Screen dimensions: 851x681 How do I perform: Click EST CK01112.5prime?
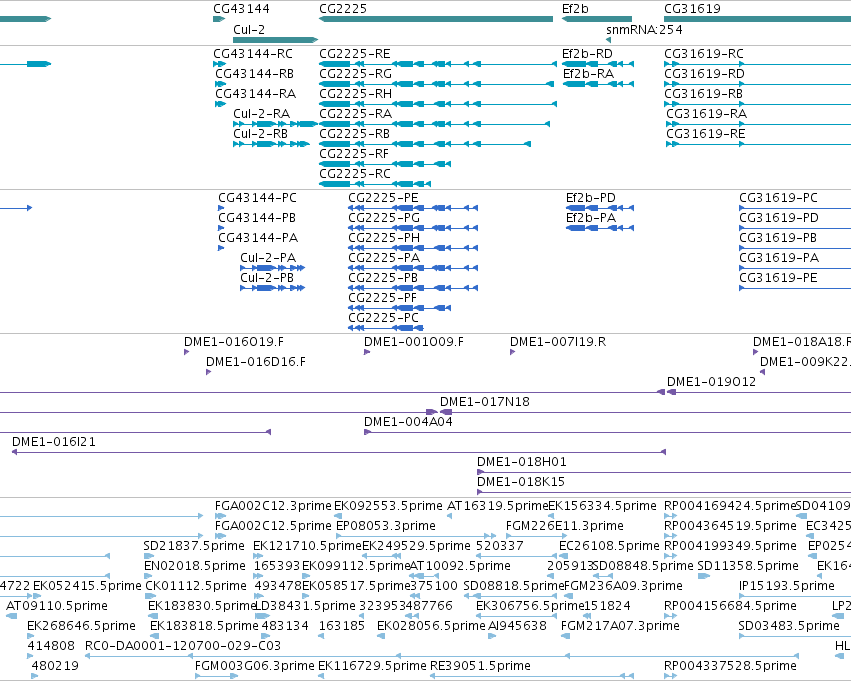click(196, 587)
